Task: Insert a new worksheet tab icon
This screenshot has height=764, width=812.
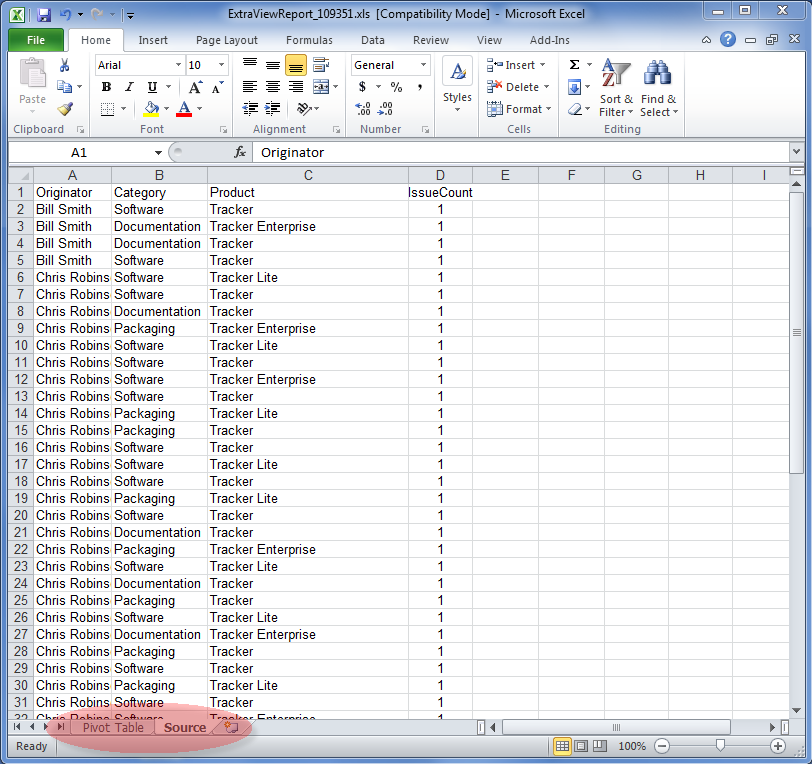Action: 231,727
